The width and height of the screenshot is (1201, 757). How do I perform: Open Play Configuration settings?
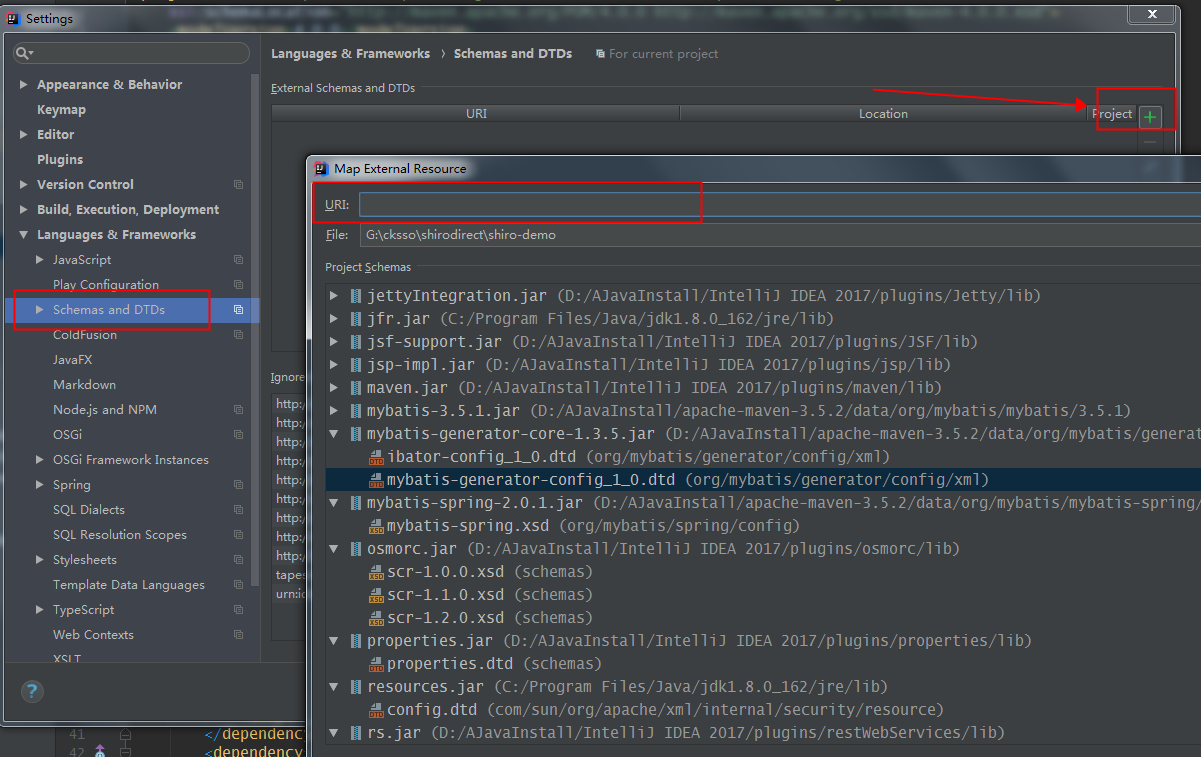tap(106, 285)
